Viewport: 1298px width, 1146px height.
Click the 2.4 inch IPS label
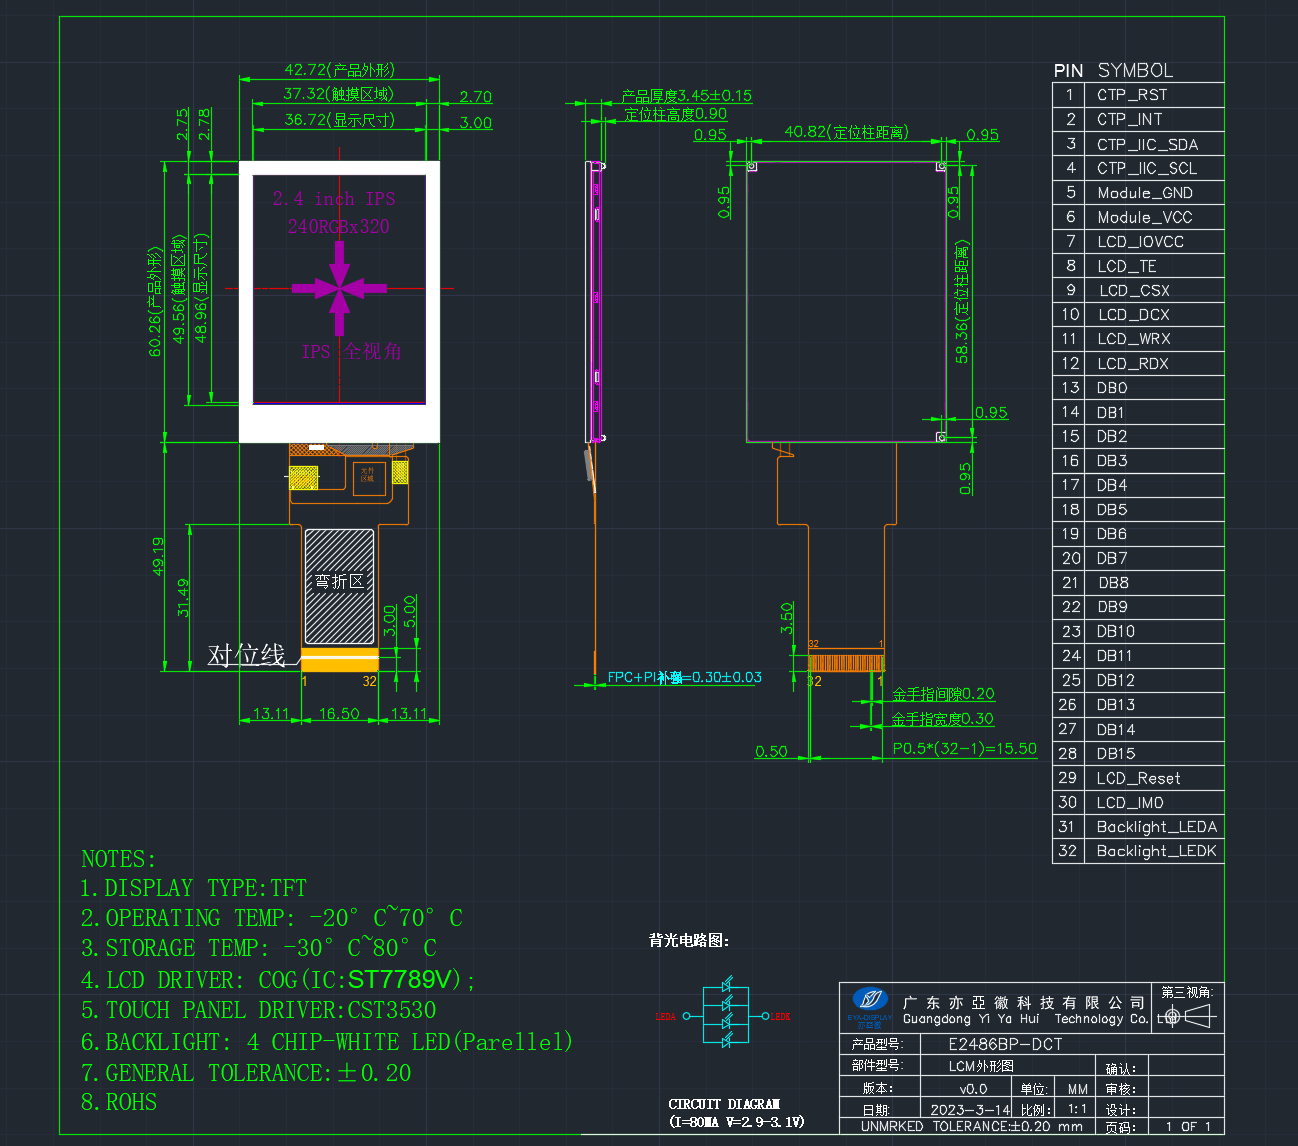[334, 199]
